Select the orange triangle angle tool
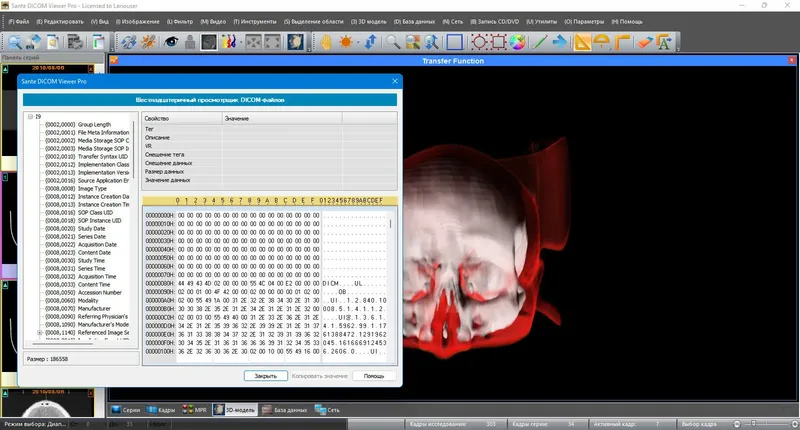The height and width of the screenshot is (430, 800). 582,42
